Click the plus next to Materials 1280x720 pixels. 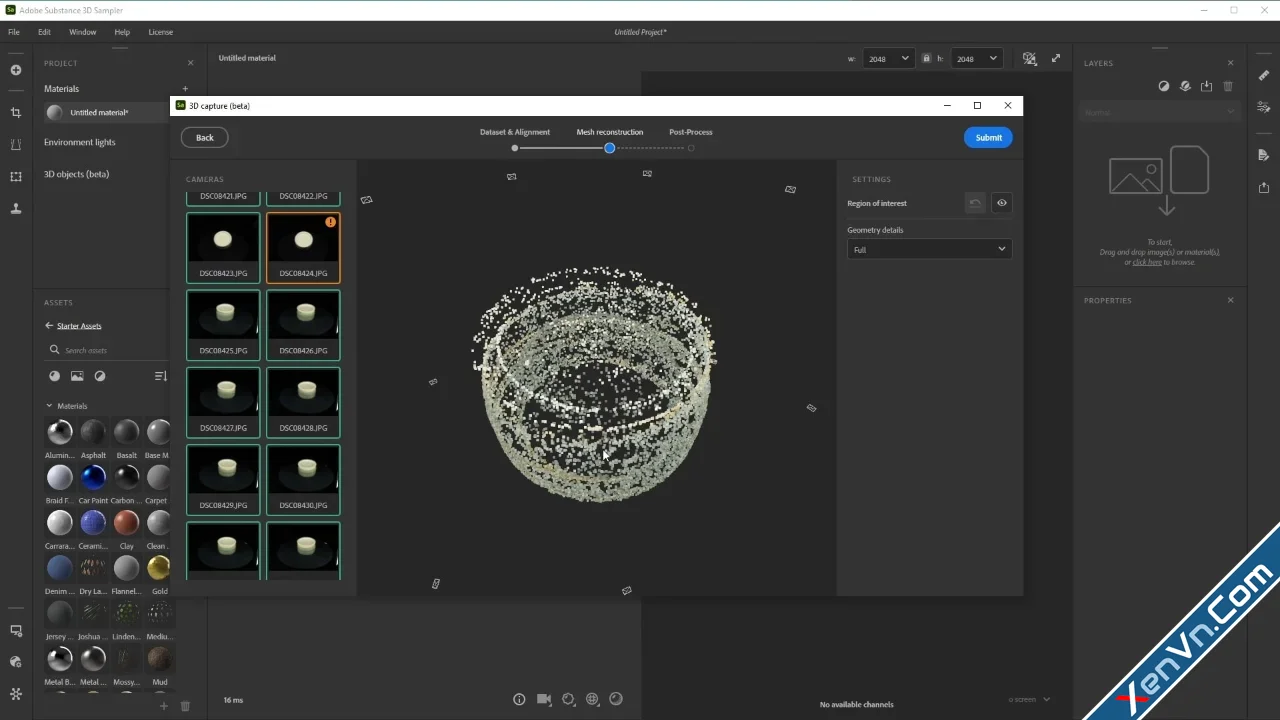(185, 89)
